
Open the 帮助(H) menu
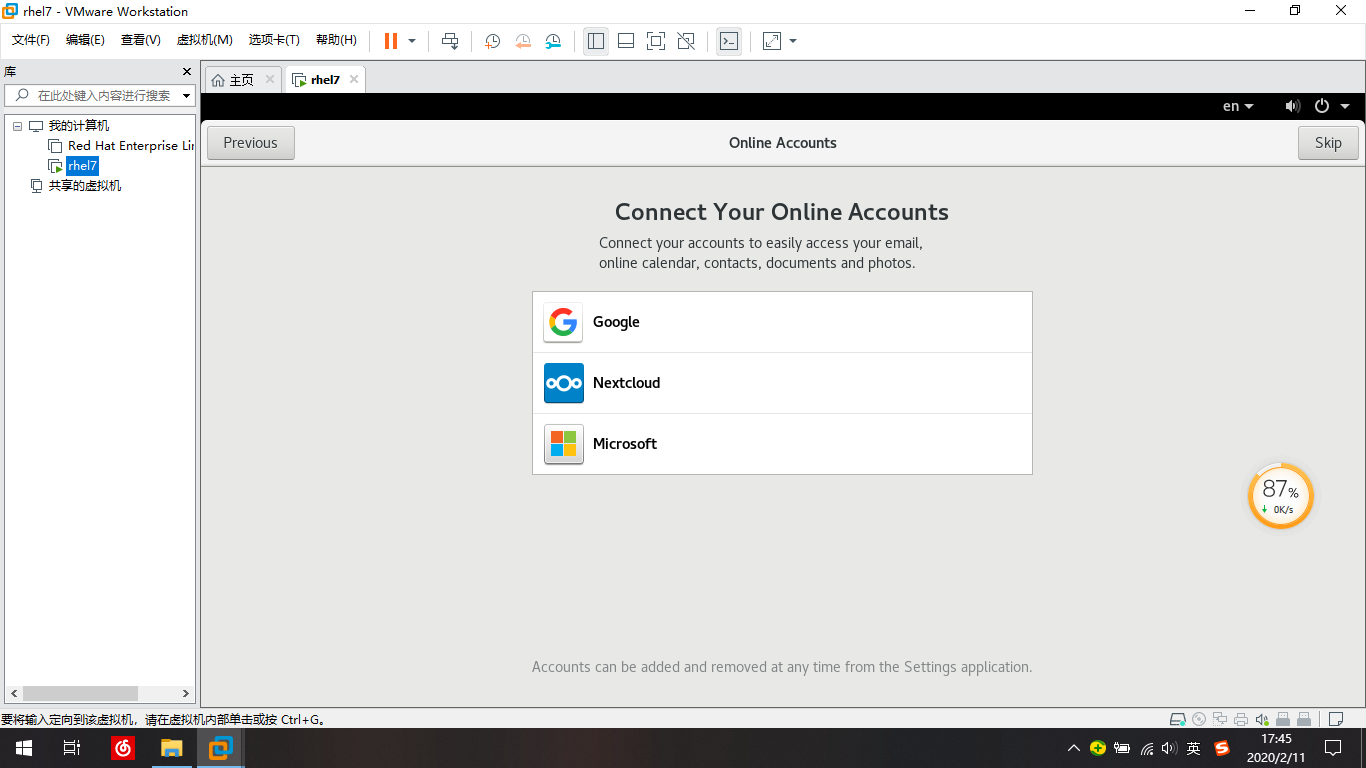(x=336, y=40)
